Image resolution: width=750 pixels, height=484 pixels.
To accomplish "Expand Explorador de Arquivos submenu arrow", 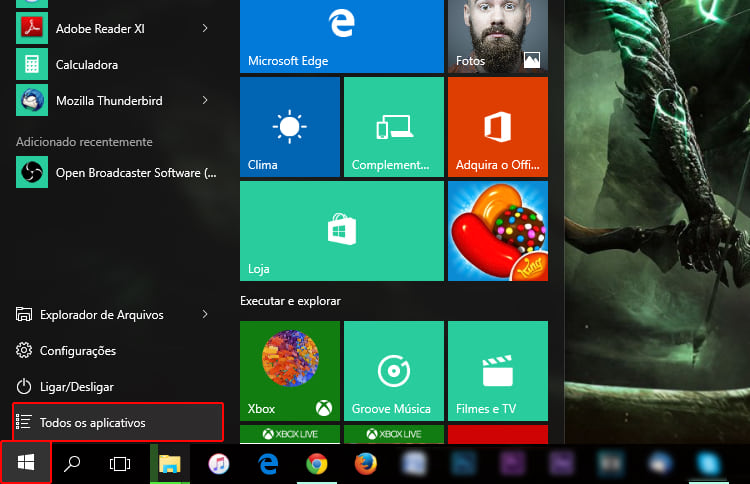I will 205,314.
